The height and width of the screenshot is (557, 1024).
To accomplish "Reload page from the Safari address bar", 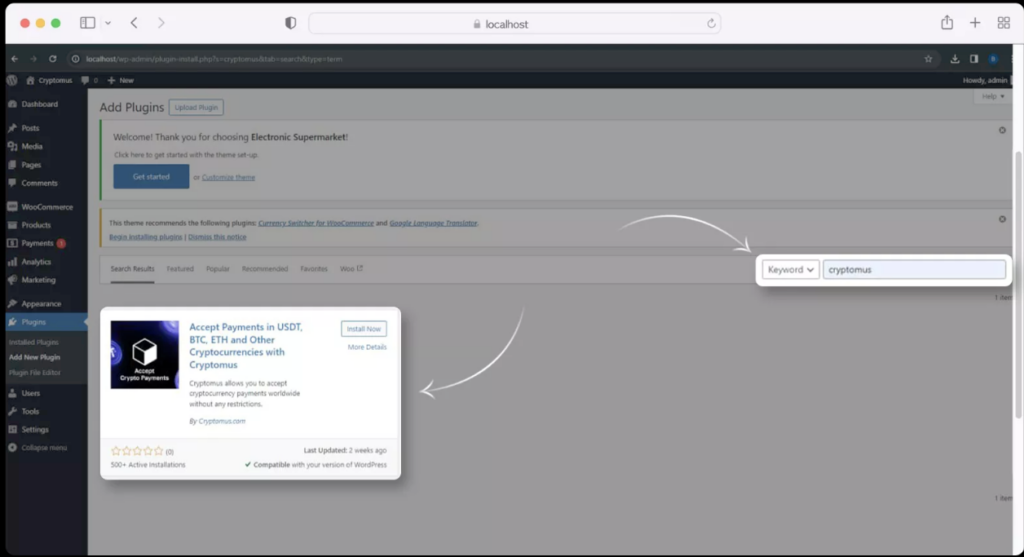I will coord(711,24).
